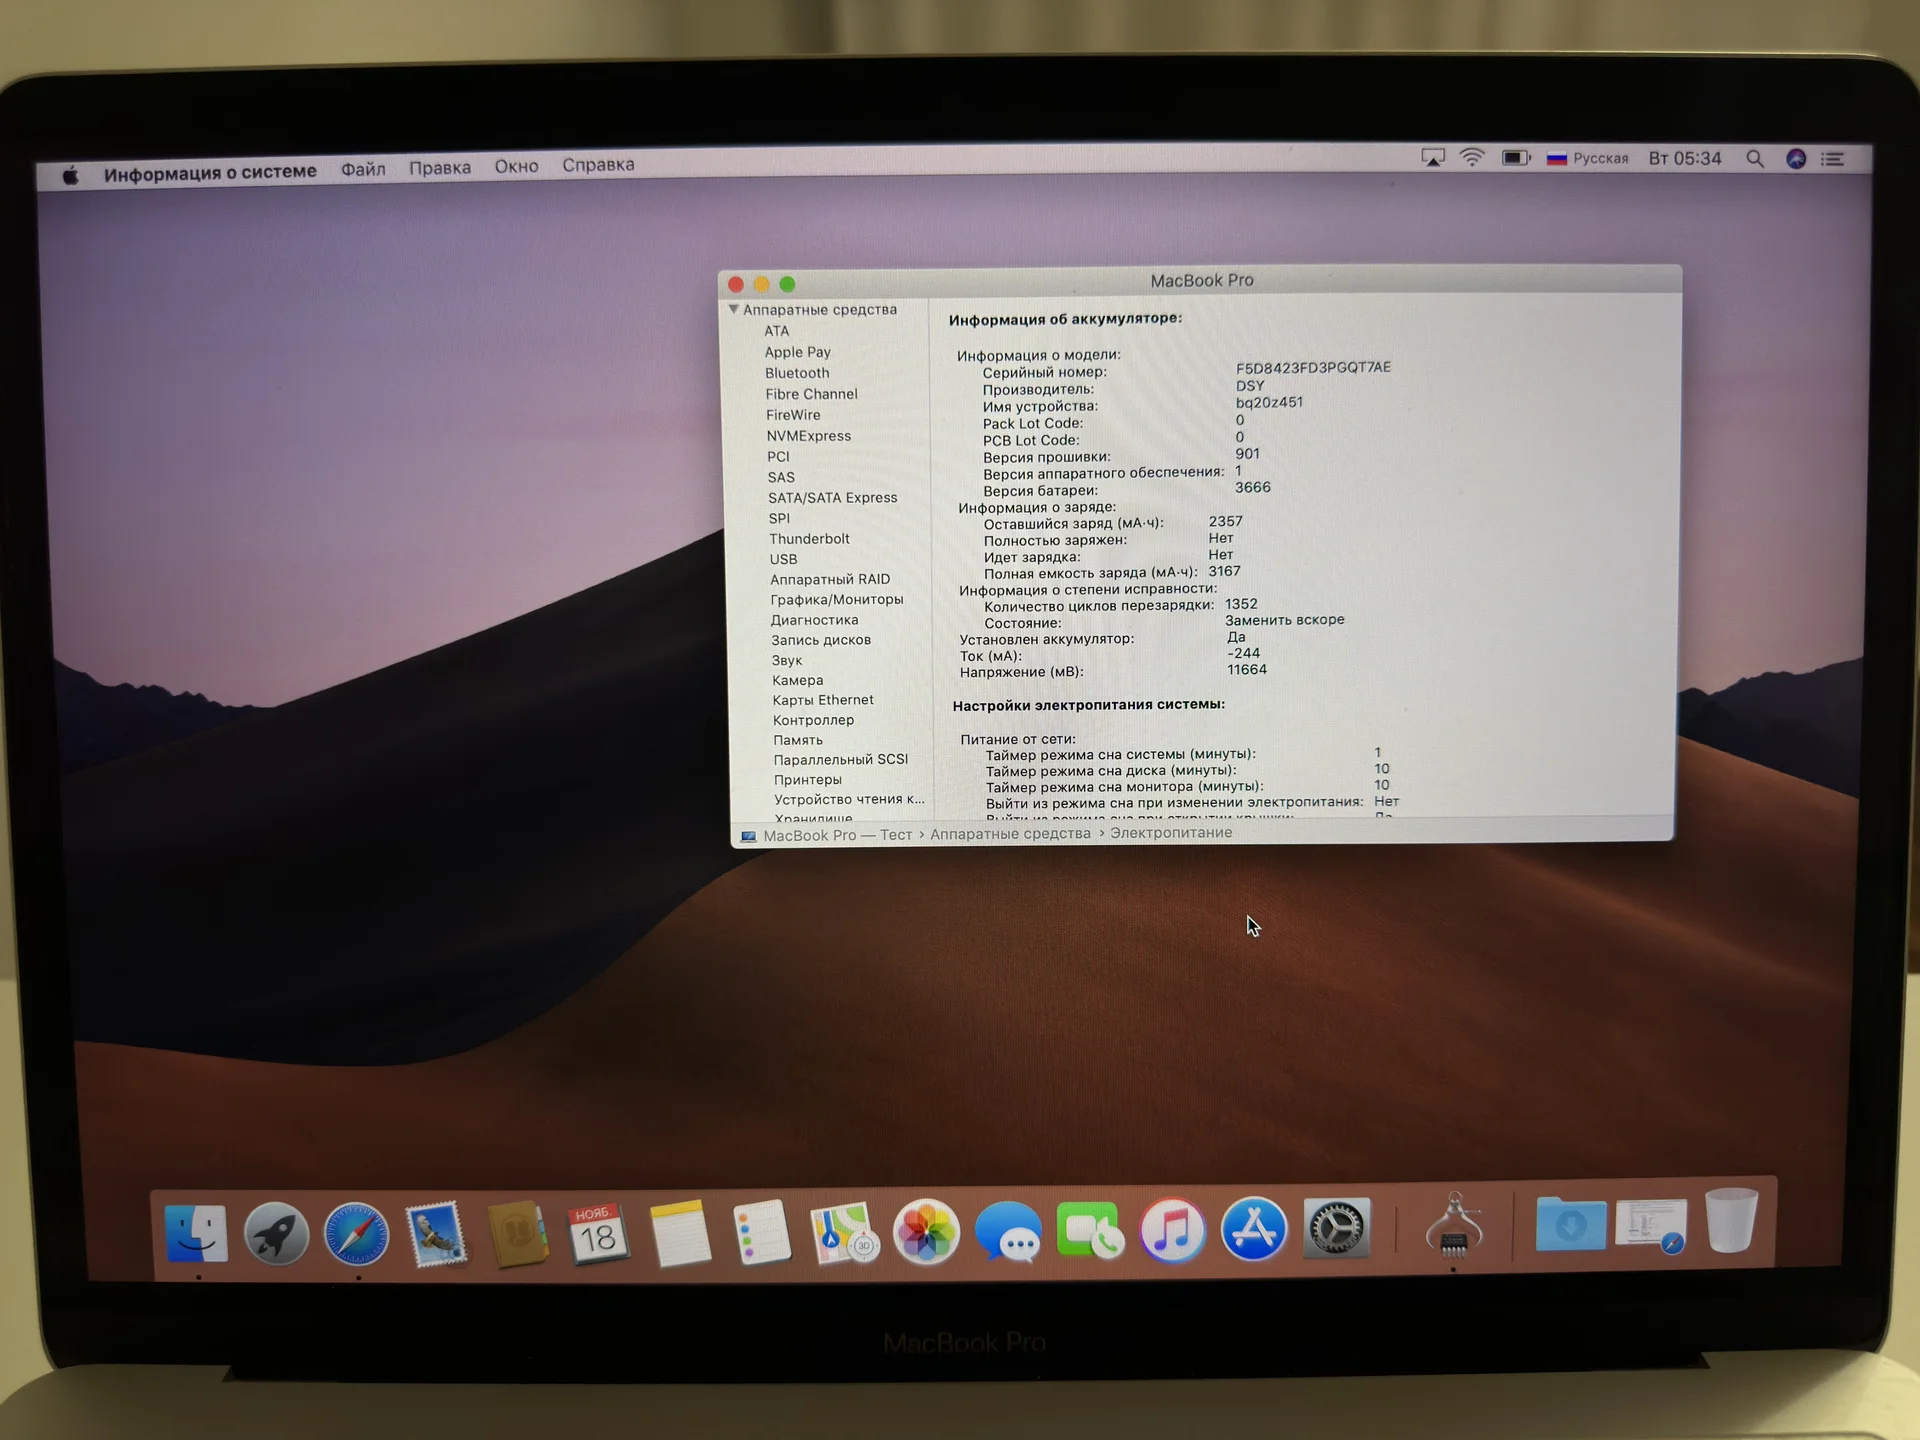Click the Заменить вскоре condition value

(x=1285, y=620)
